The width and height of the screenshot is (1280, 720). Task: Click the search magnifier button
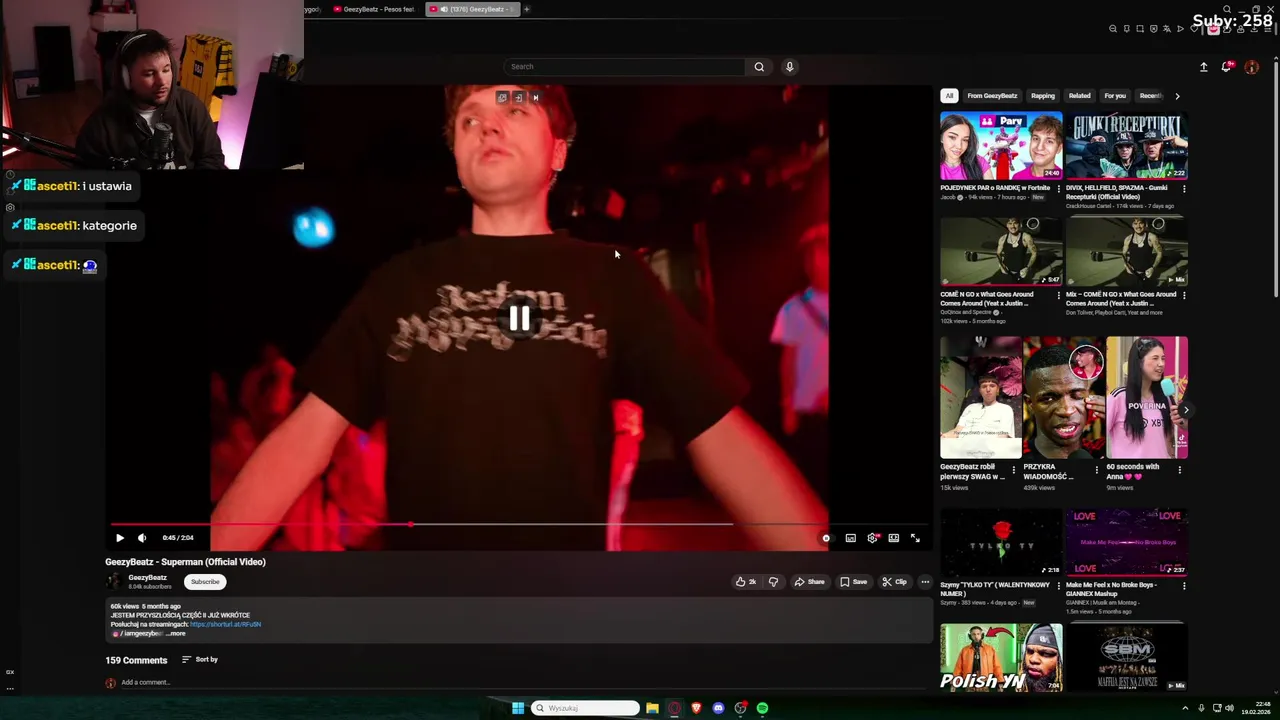(759, 67)
